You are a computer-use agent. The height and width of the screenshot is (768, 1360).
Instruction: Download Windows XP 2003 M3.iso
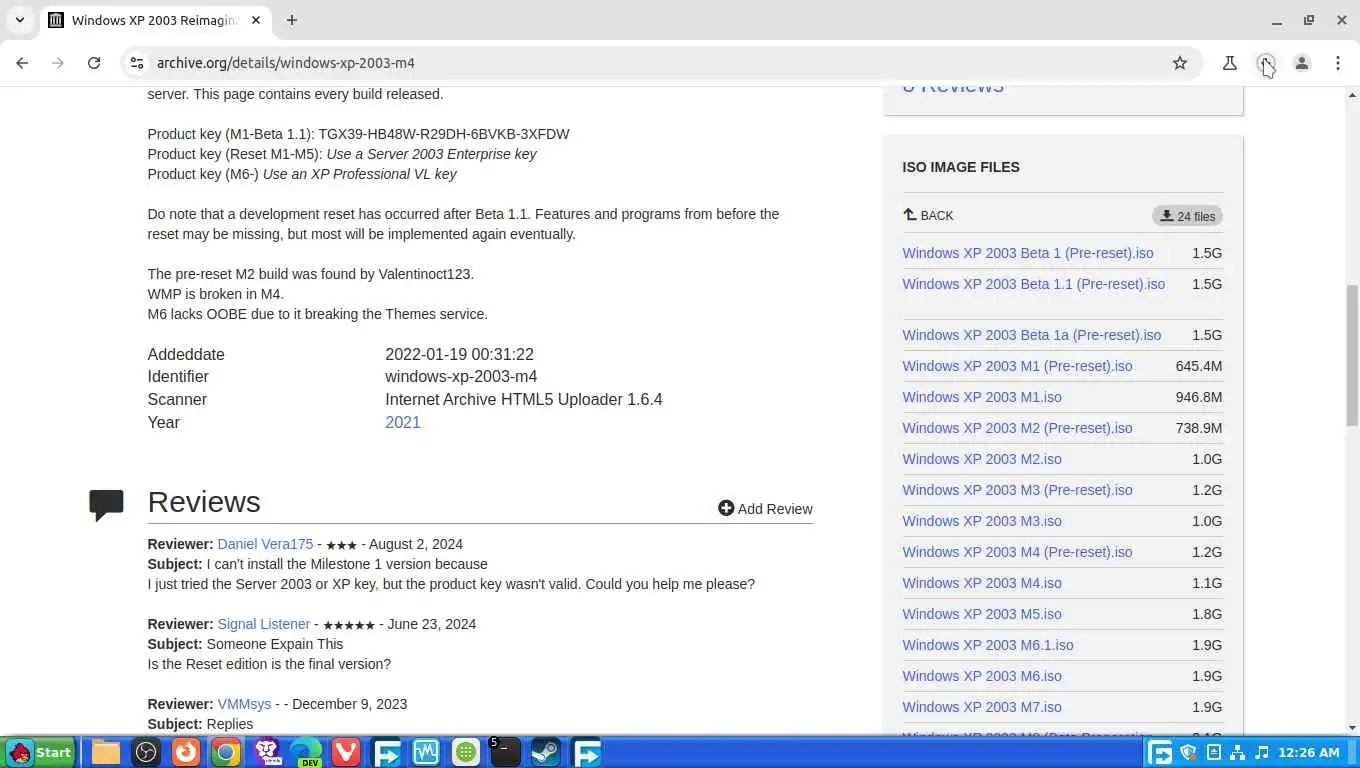pos(982,521)
